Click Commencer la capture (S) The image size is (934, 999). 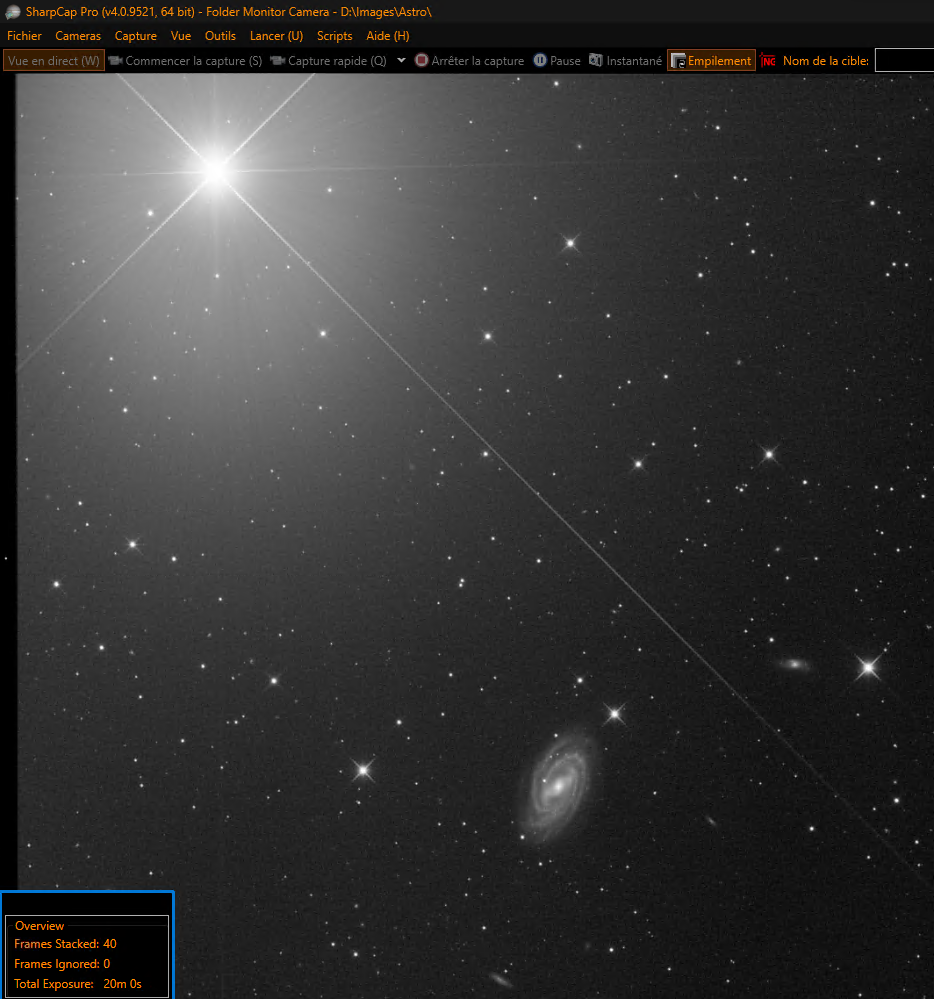(185, 61)
